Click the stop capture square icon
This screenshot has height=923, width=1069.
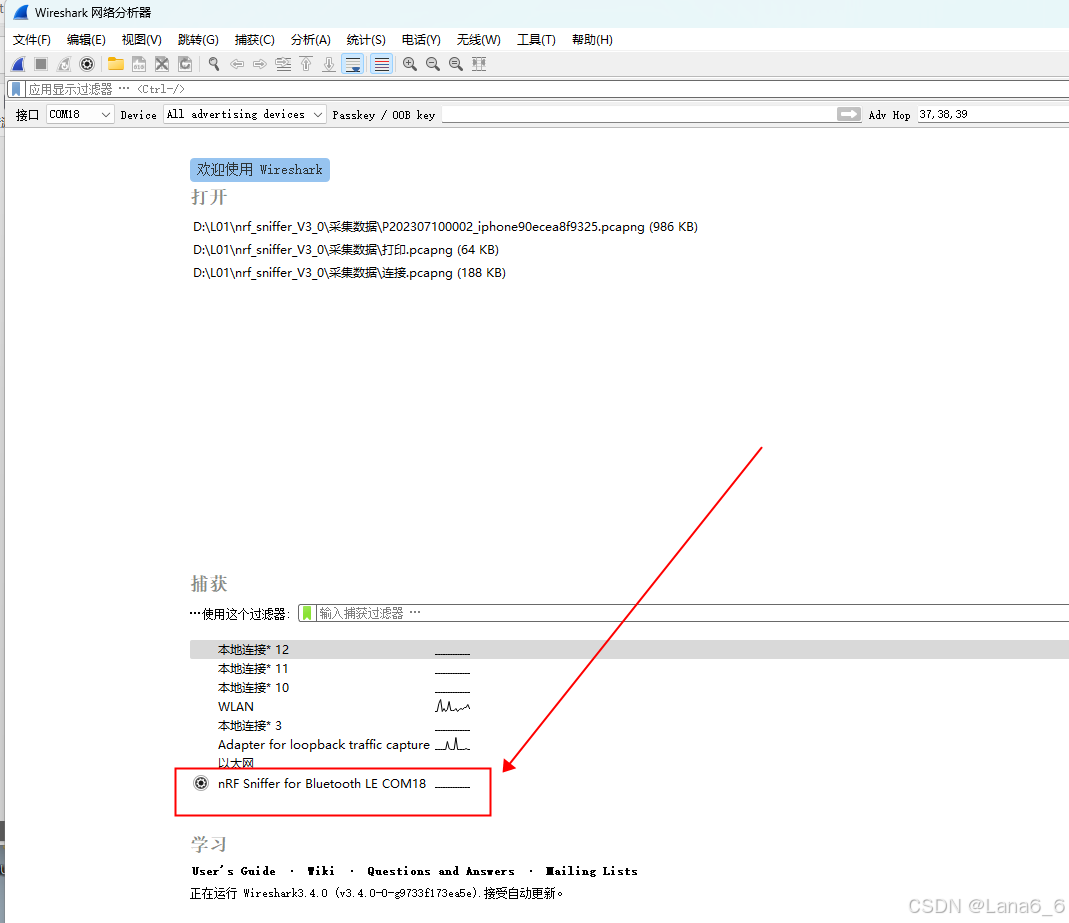point(41,64)
